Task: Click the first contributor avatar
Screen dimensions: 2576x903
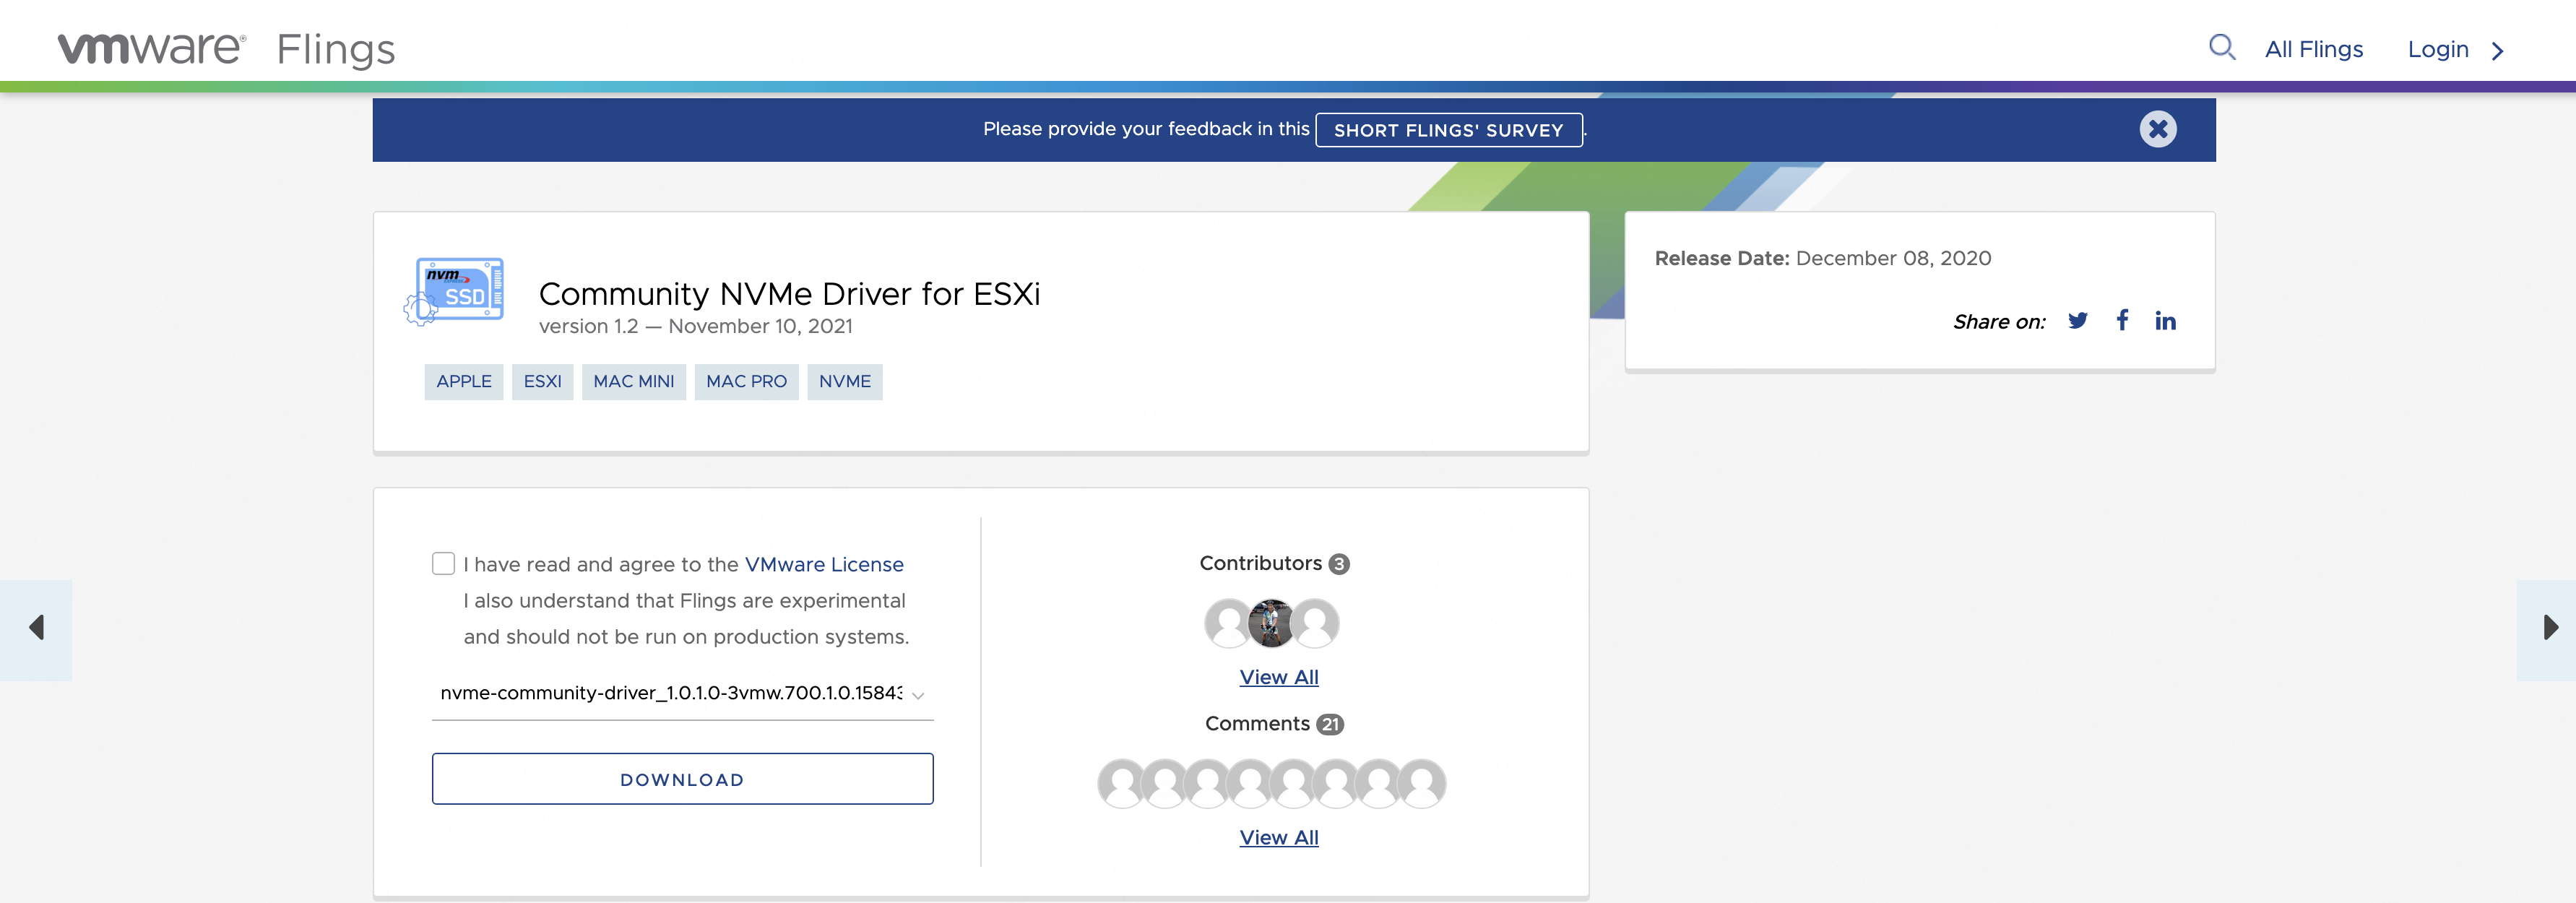Action: coord(1228,623)
